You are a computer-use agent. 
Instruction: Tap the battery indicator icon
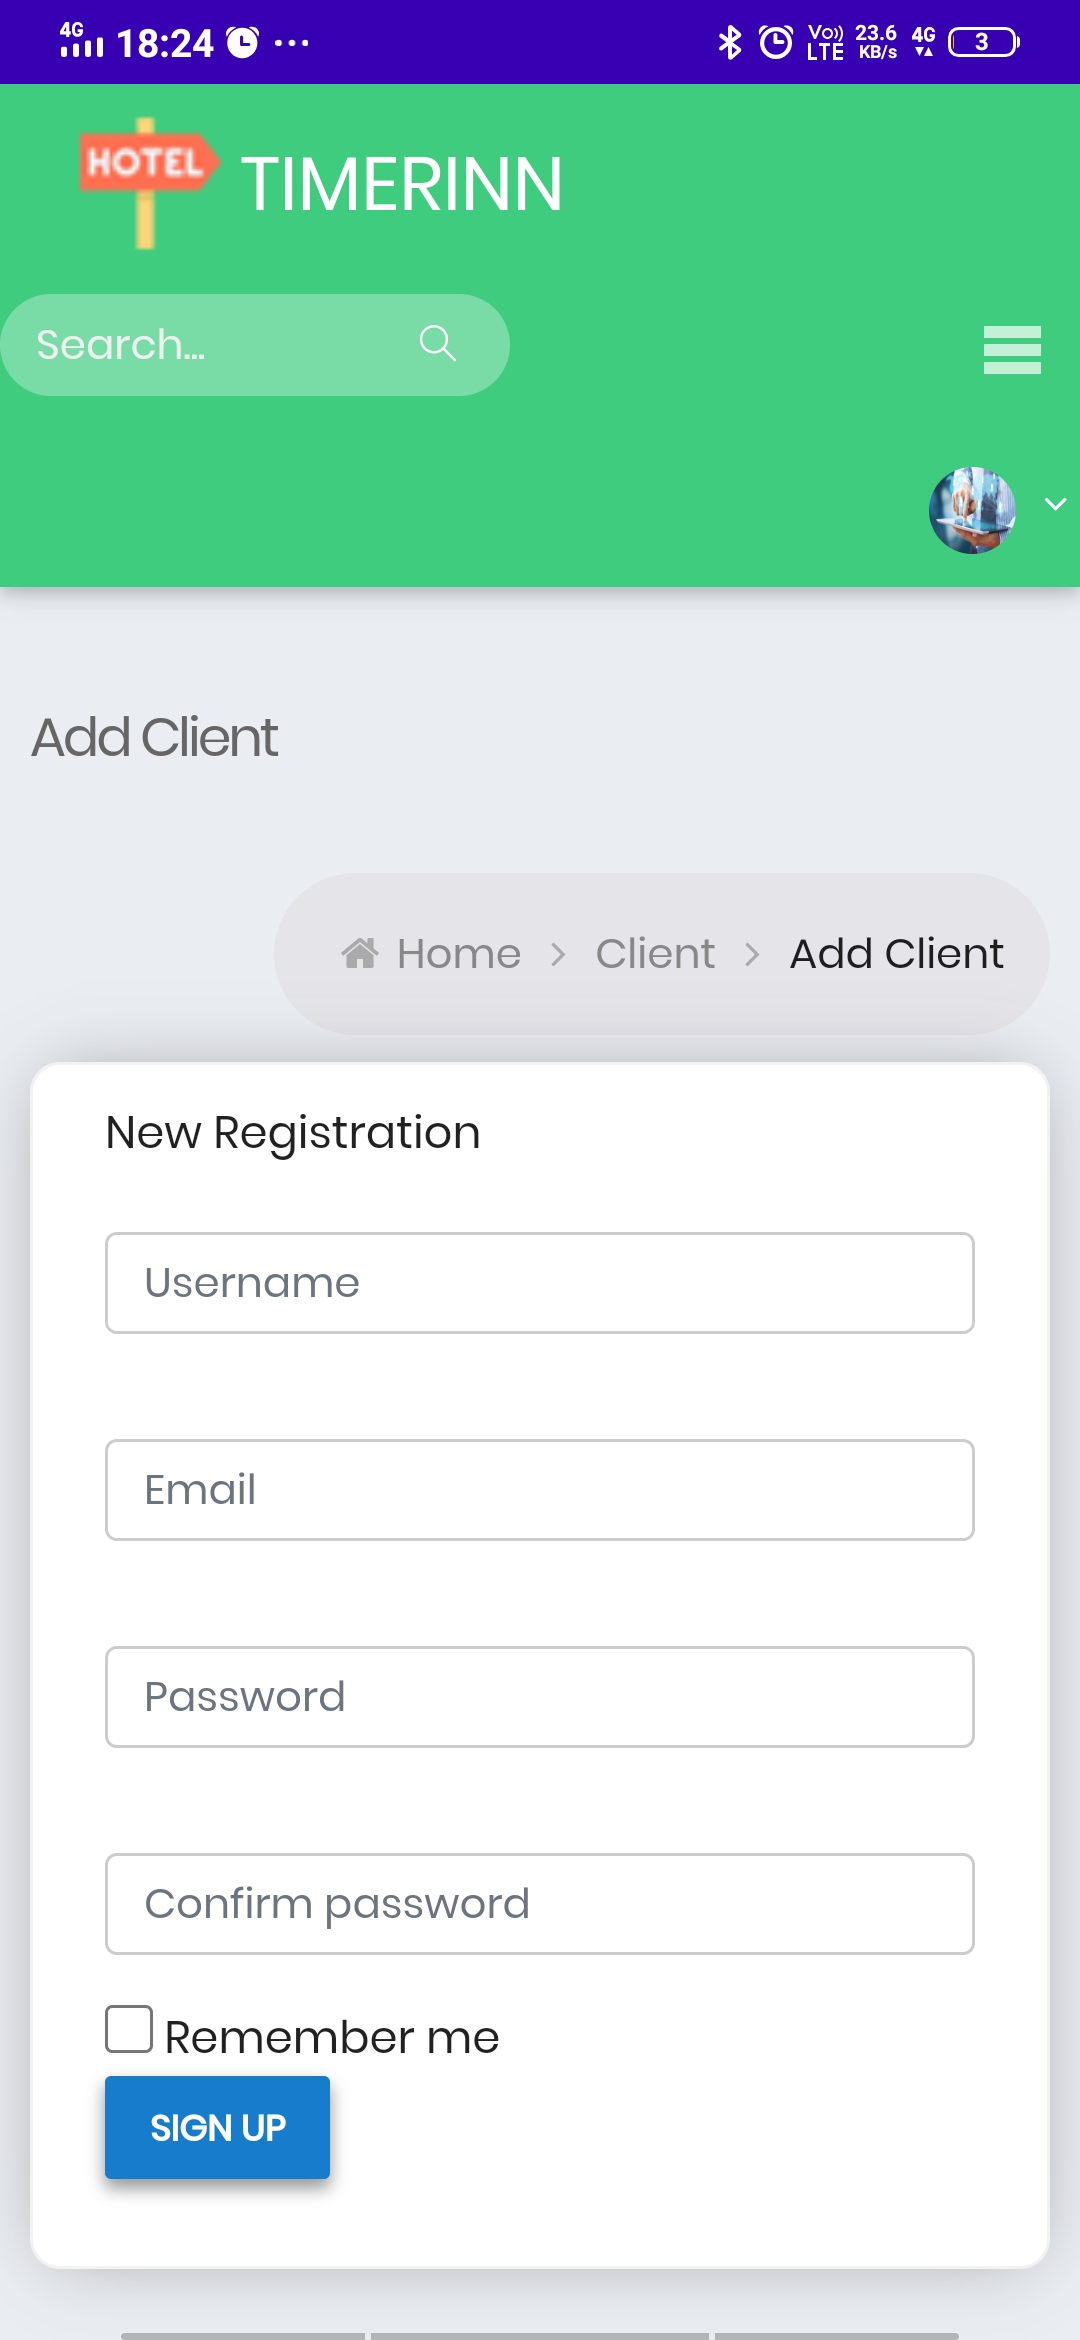[984, 42]
